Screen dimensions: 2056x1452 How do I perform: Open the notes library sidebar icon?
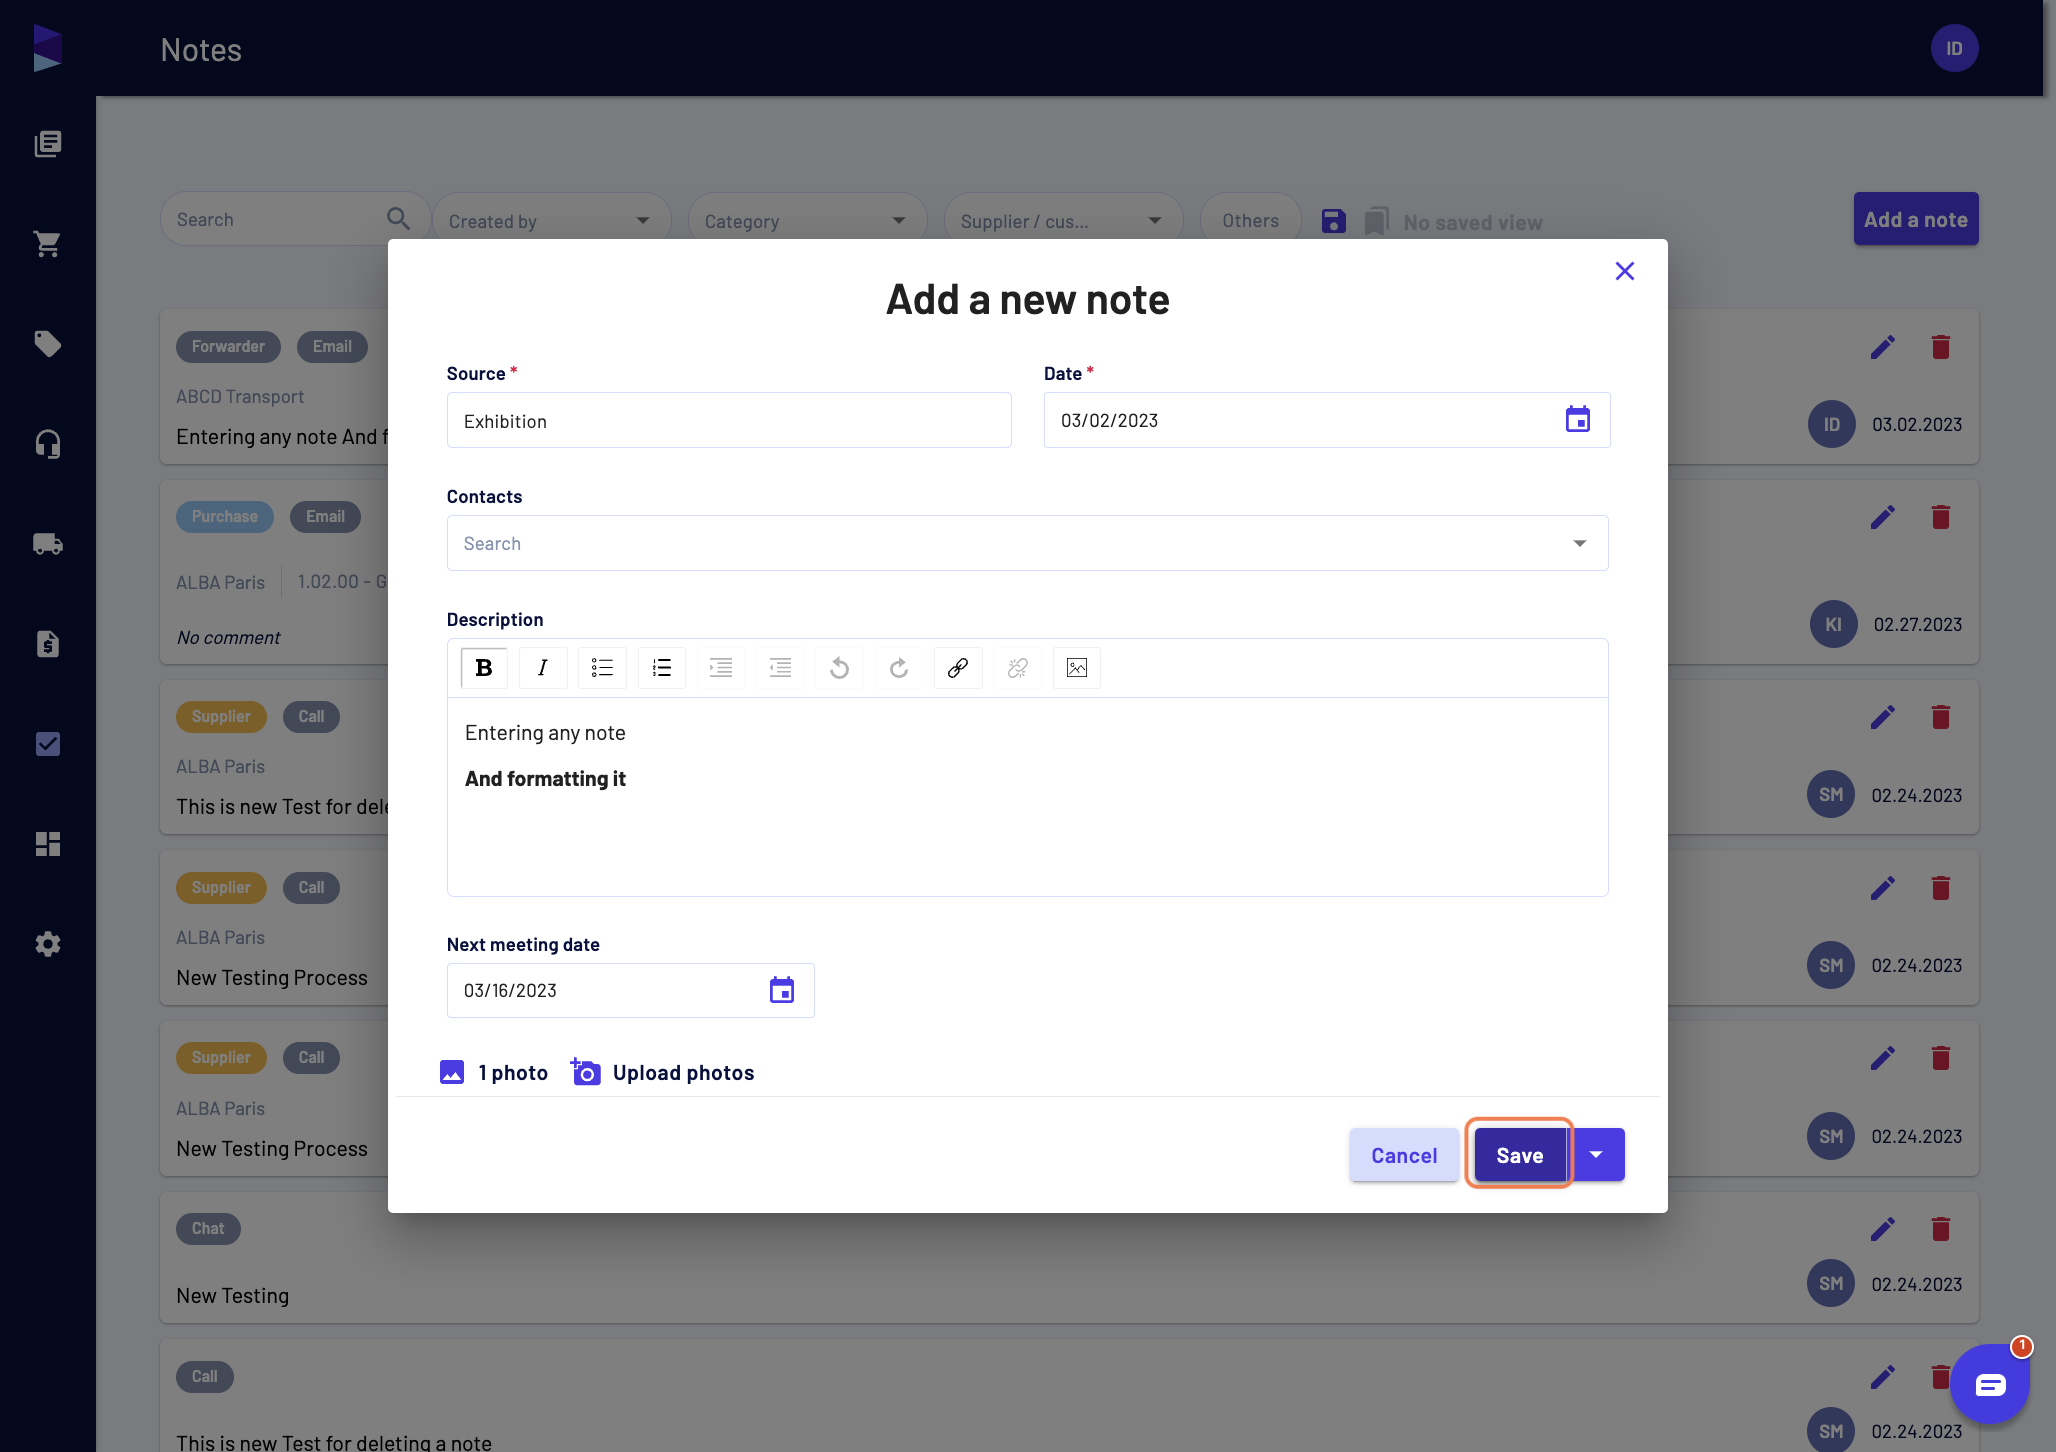click(47, 144)
